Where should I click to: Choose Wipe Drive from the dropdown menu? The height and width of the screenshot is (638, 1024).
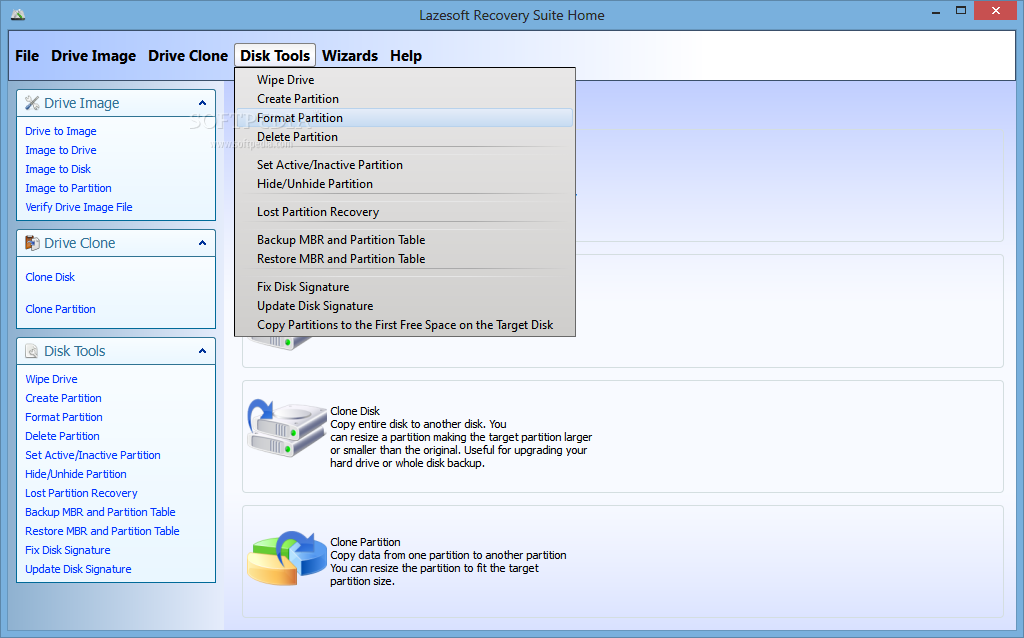(405, 80)
